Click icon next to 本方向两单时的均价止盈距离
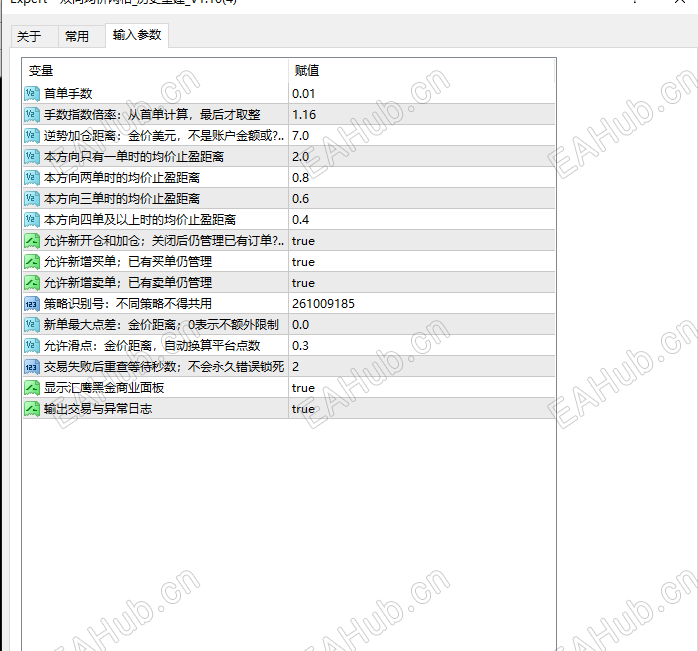This screenshot has height=651, width=698. (32, 178)
